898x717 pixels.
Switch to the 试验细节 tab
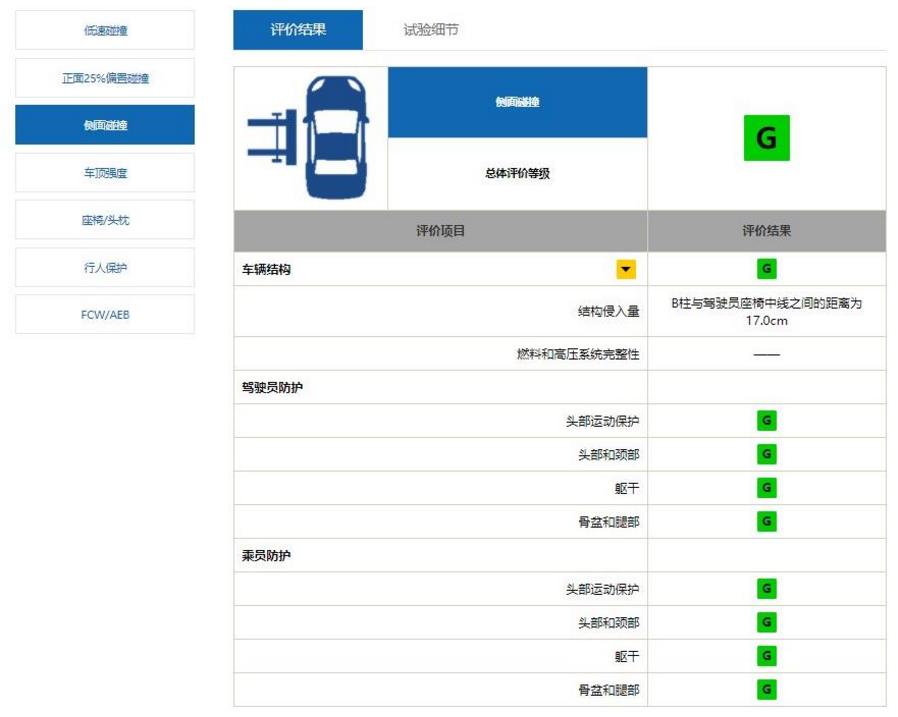point(431,30)
